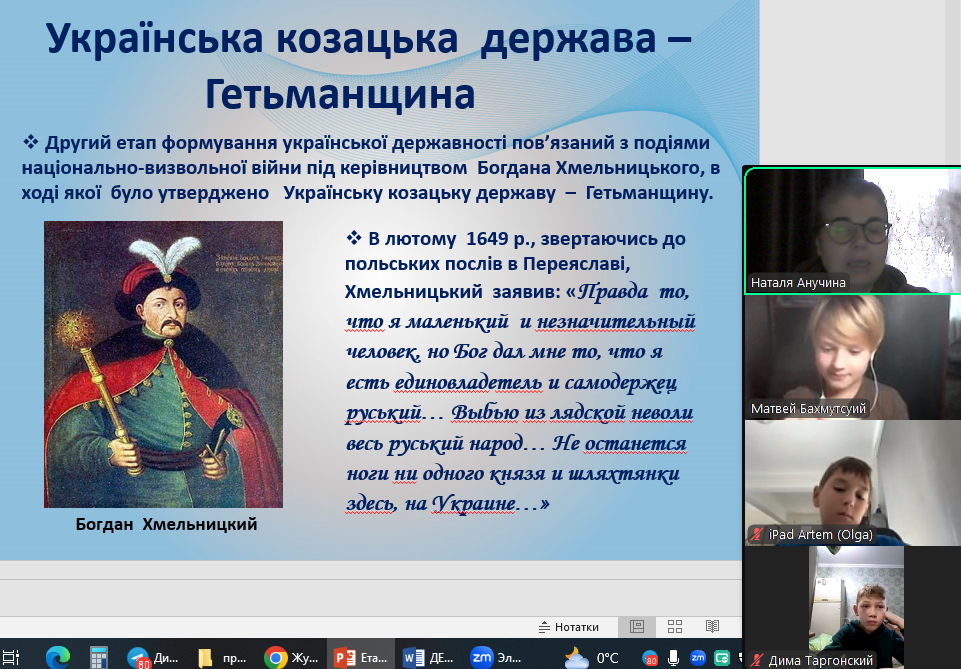
Task: Switch to Slide Sorter view
Action: (675, 627)
